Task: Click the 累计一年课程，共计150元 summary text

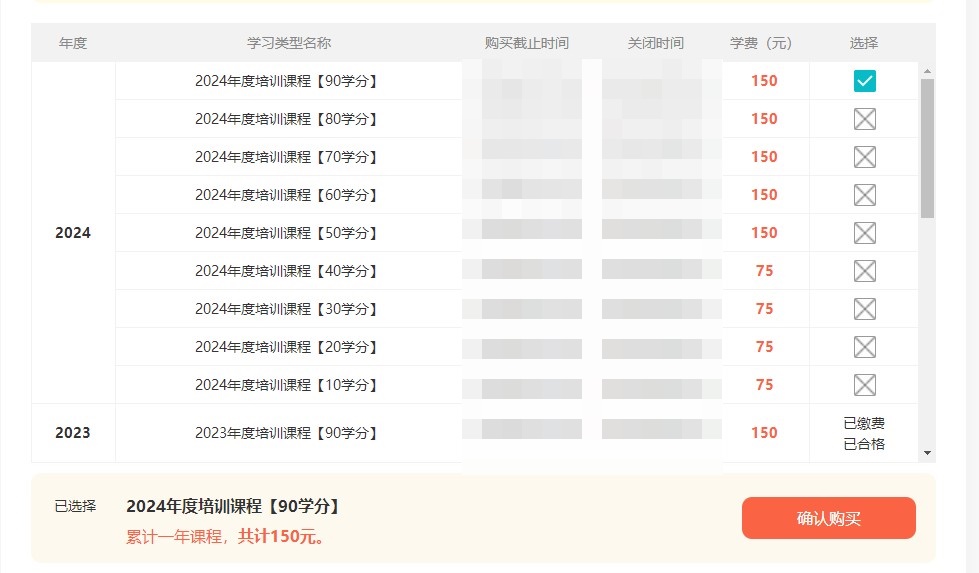Action: [x=225, y=536]
